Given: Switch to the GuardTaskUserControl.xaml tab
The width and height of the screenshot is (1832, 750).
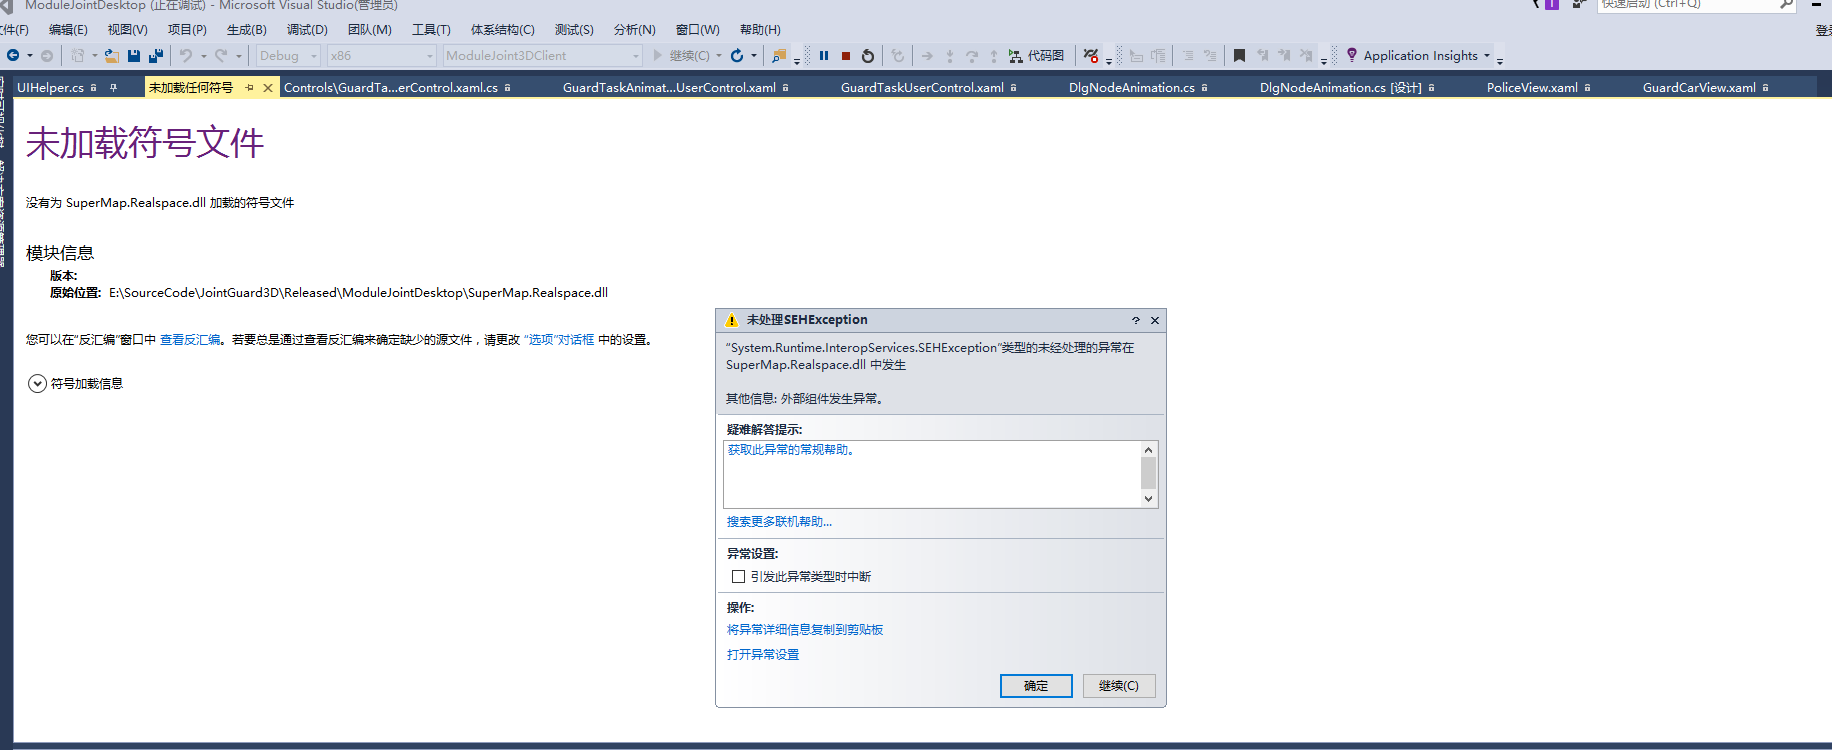Looking at the screenshot, I should [922, 88].
